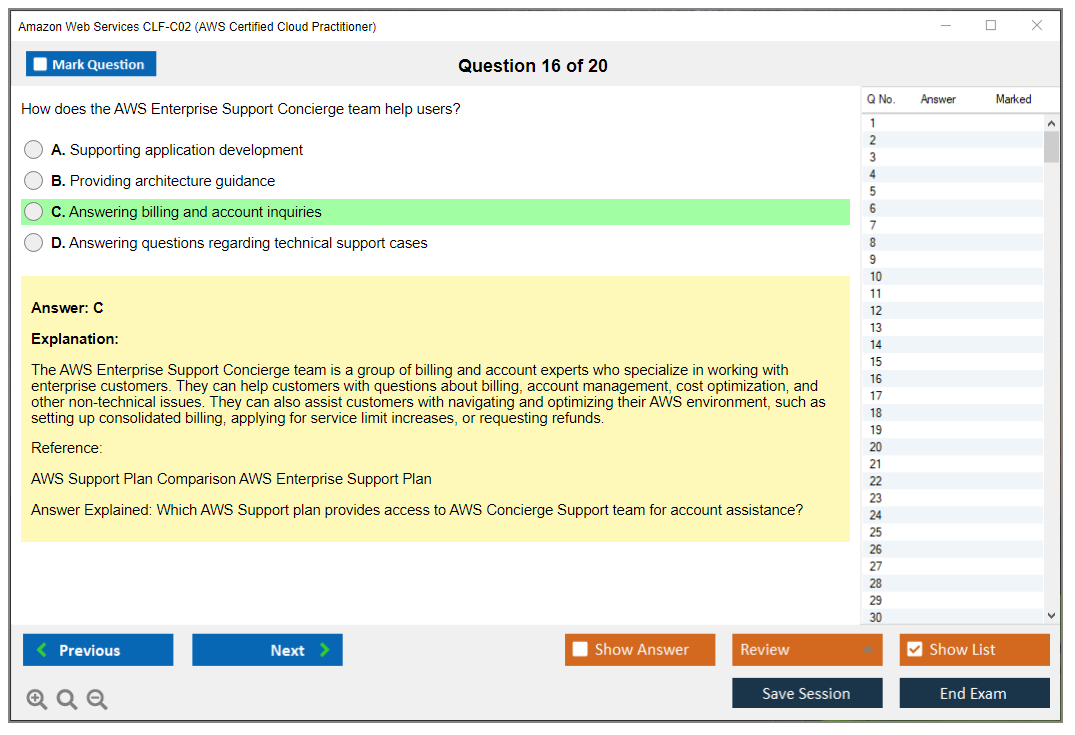Expand the Review dropdown arrow
The image size is (1075, 735).
pos(867,650)
